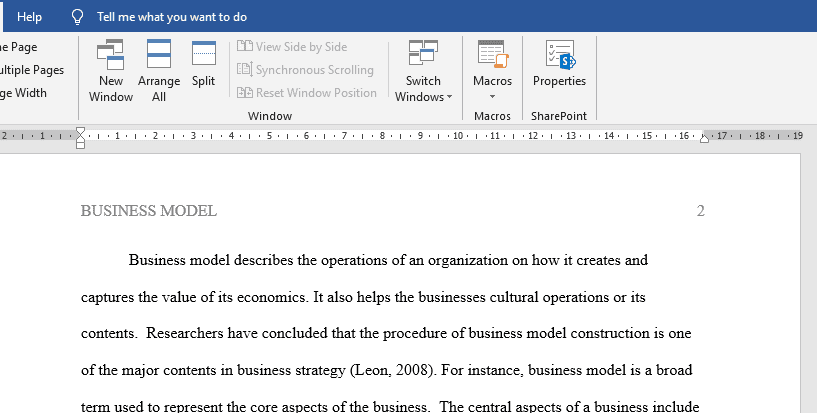Choose the One Page zoom option

19,47
